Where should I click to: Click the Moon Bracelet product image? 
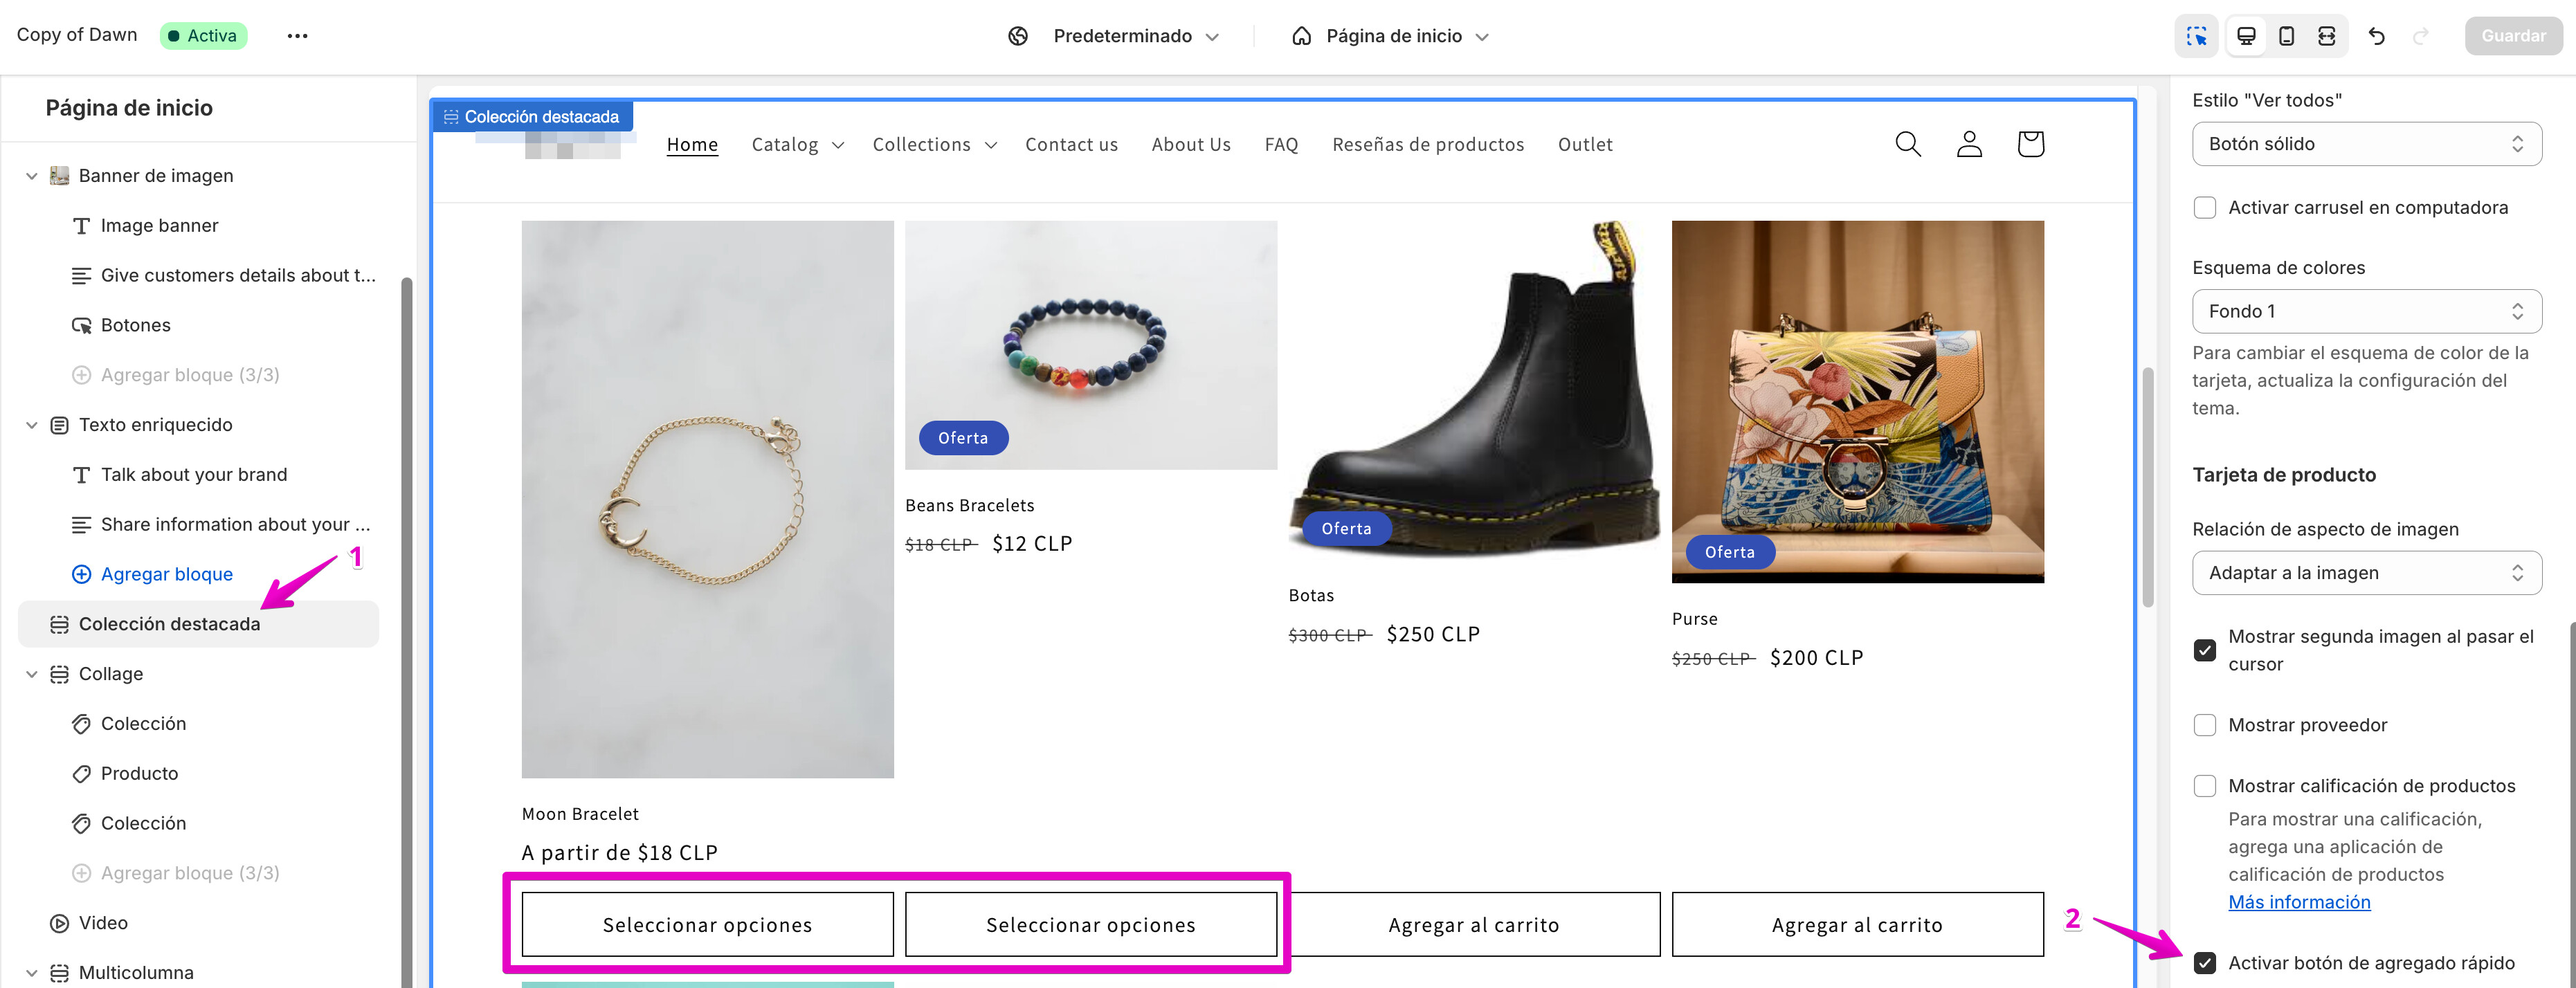coord(707,498)
